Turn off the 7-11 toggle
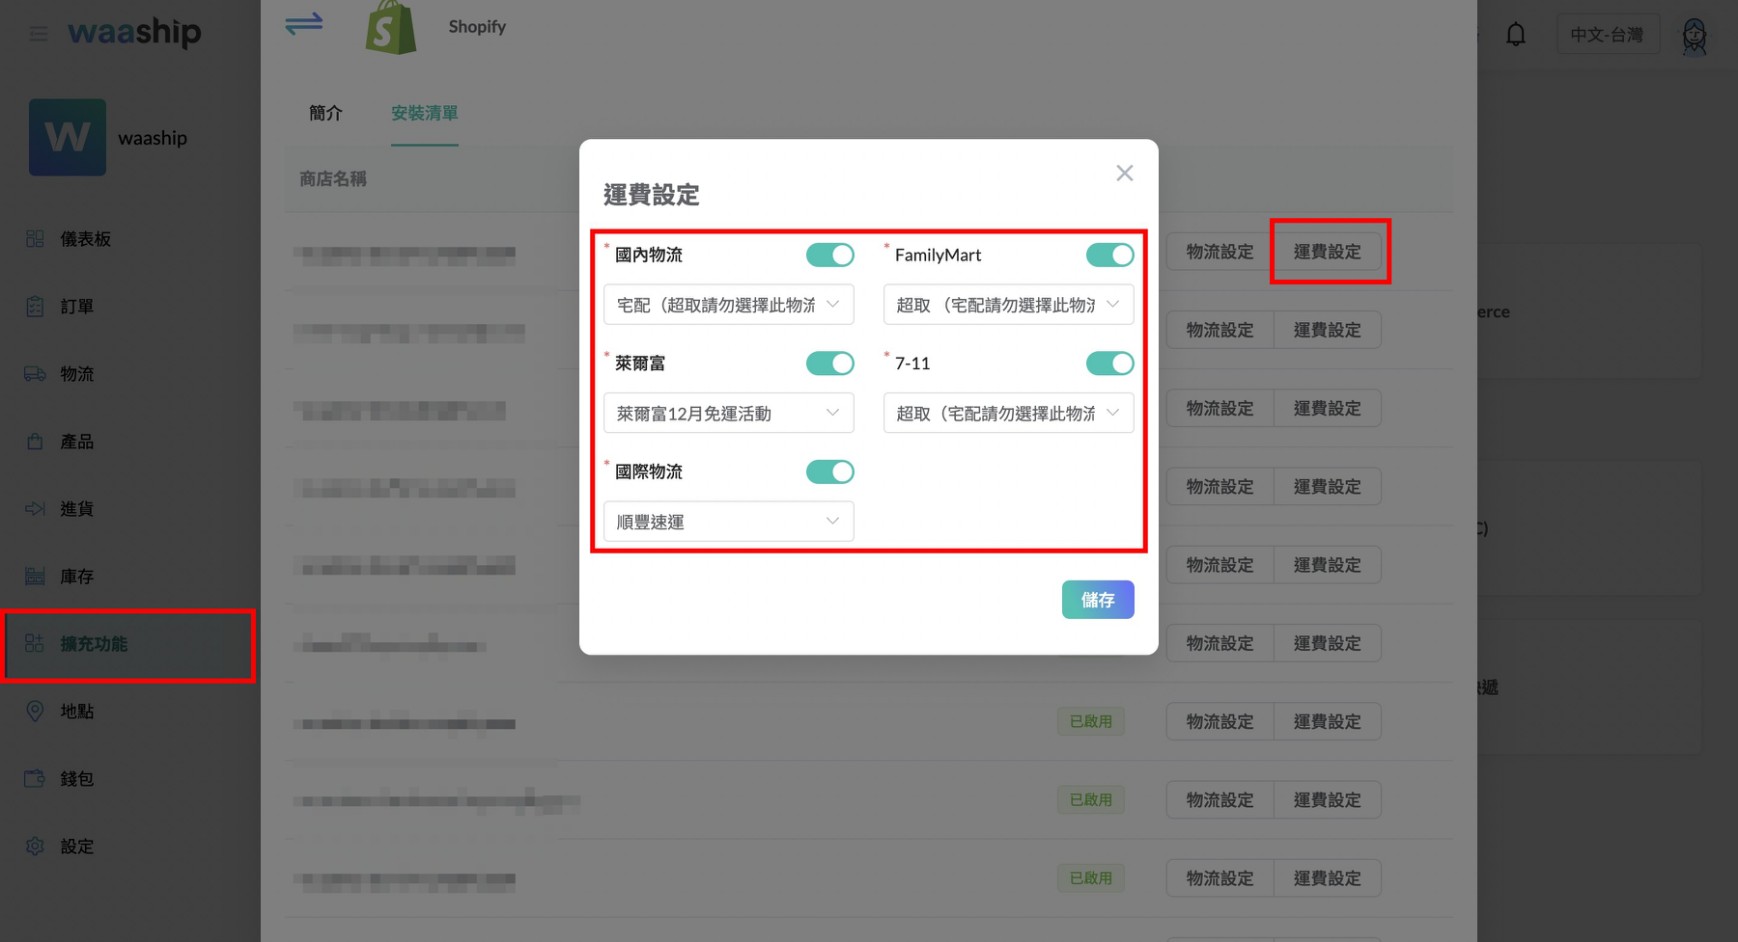 point(1109,363)
